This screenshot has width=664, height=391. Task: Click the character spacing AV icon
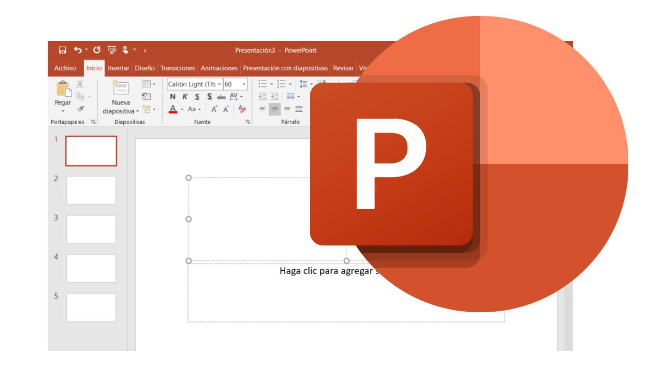coord(234,97)
